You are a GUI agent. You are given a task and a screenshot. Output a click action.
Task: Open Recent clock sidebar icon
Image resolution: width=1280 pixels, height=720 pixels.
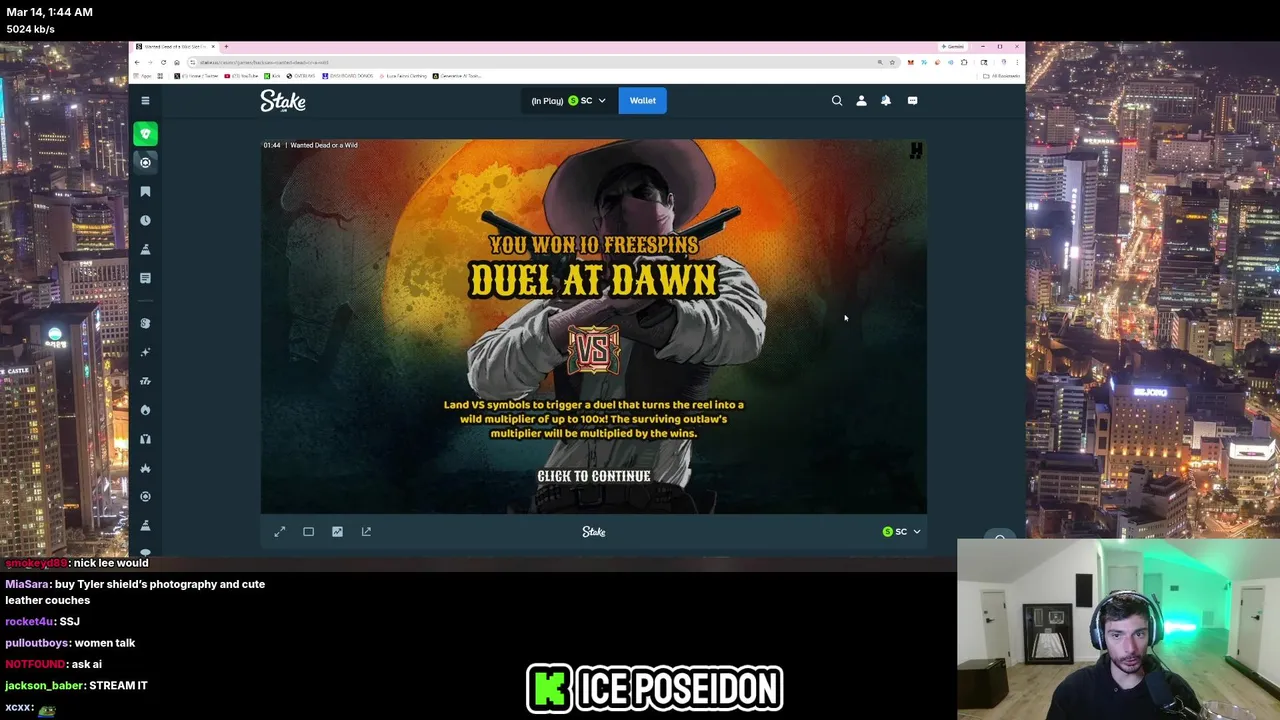145,220
